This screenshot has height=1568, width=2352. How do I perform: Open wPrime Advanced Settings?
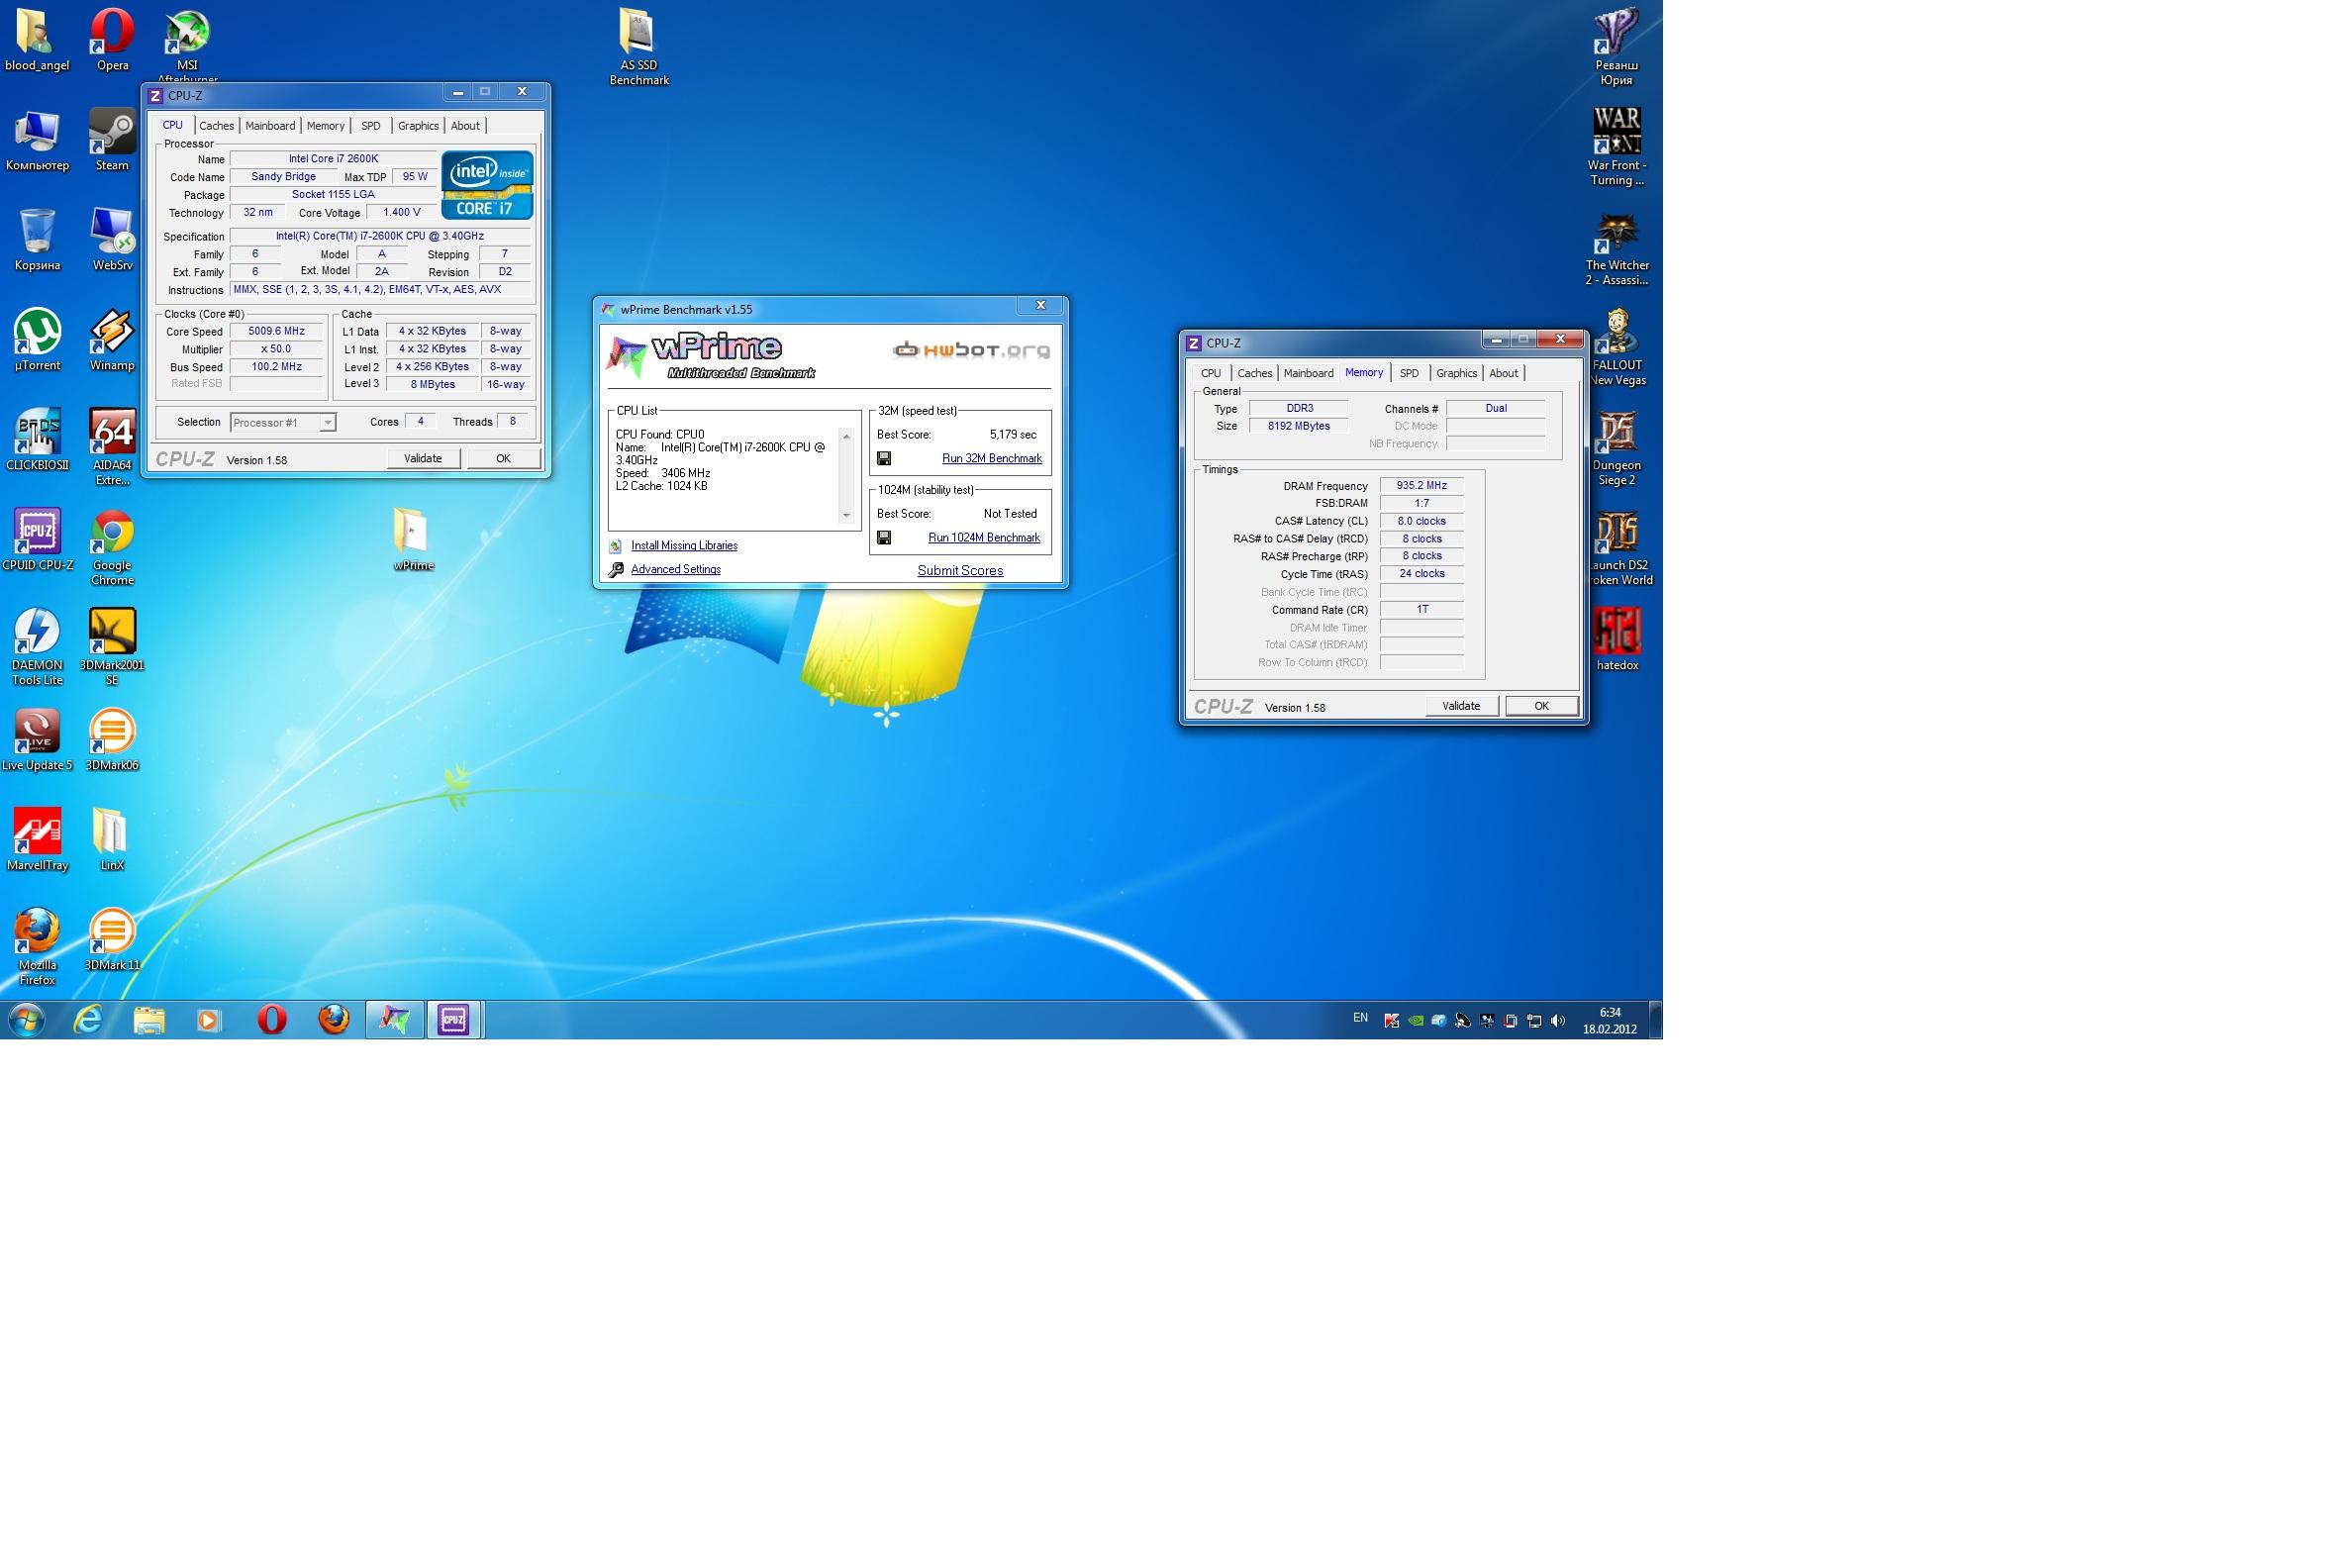676,569
